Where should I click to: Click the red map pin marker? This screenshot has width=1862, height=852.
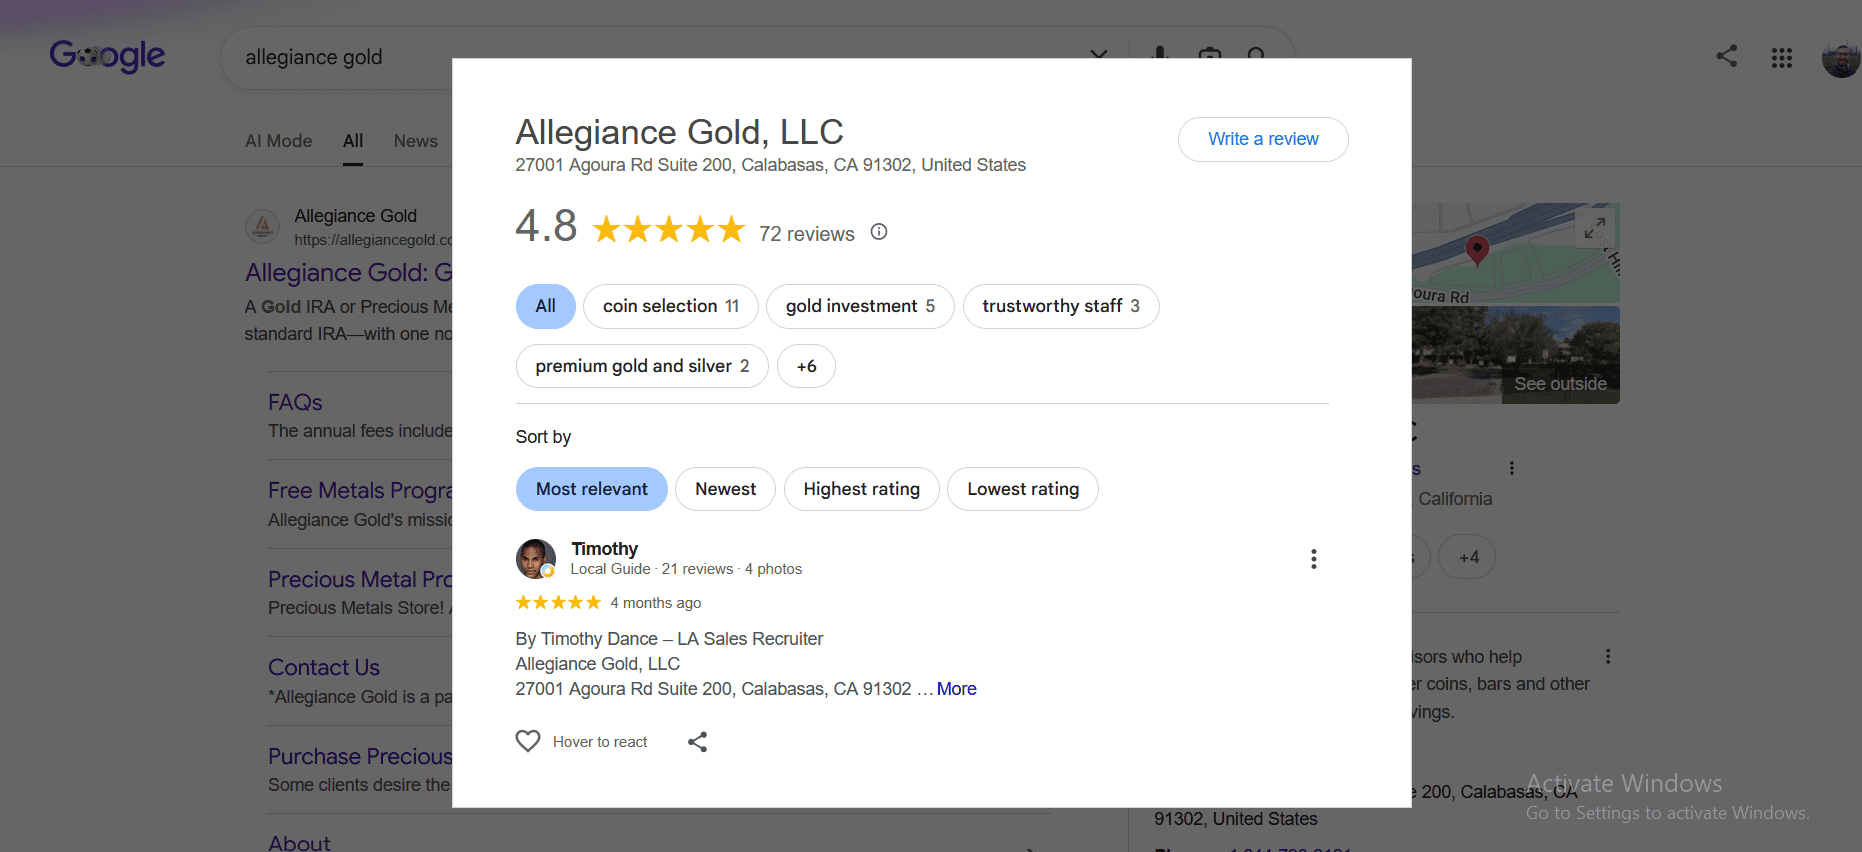(x=1477, y=249)
